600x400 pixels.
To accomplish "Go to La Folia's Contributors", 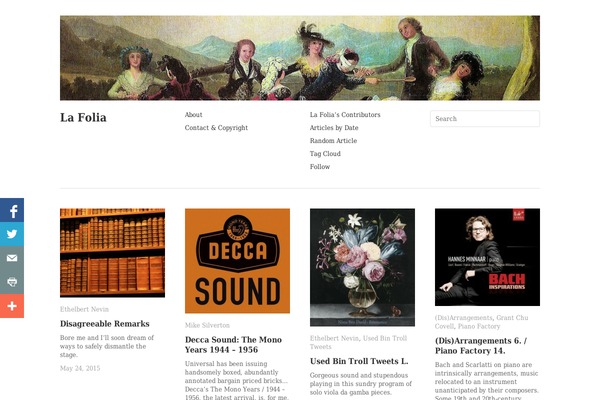I will click(x=345, y=115).
